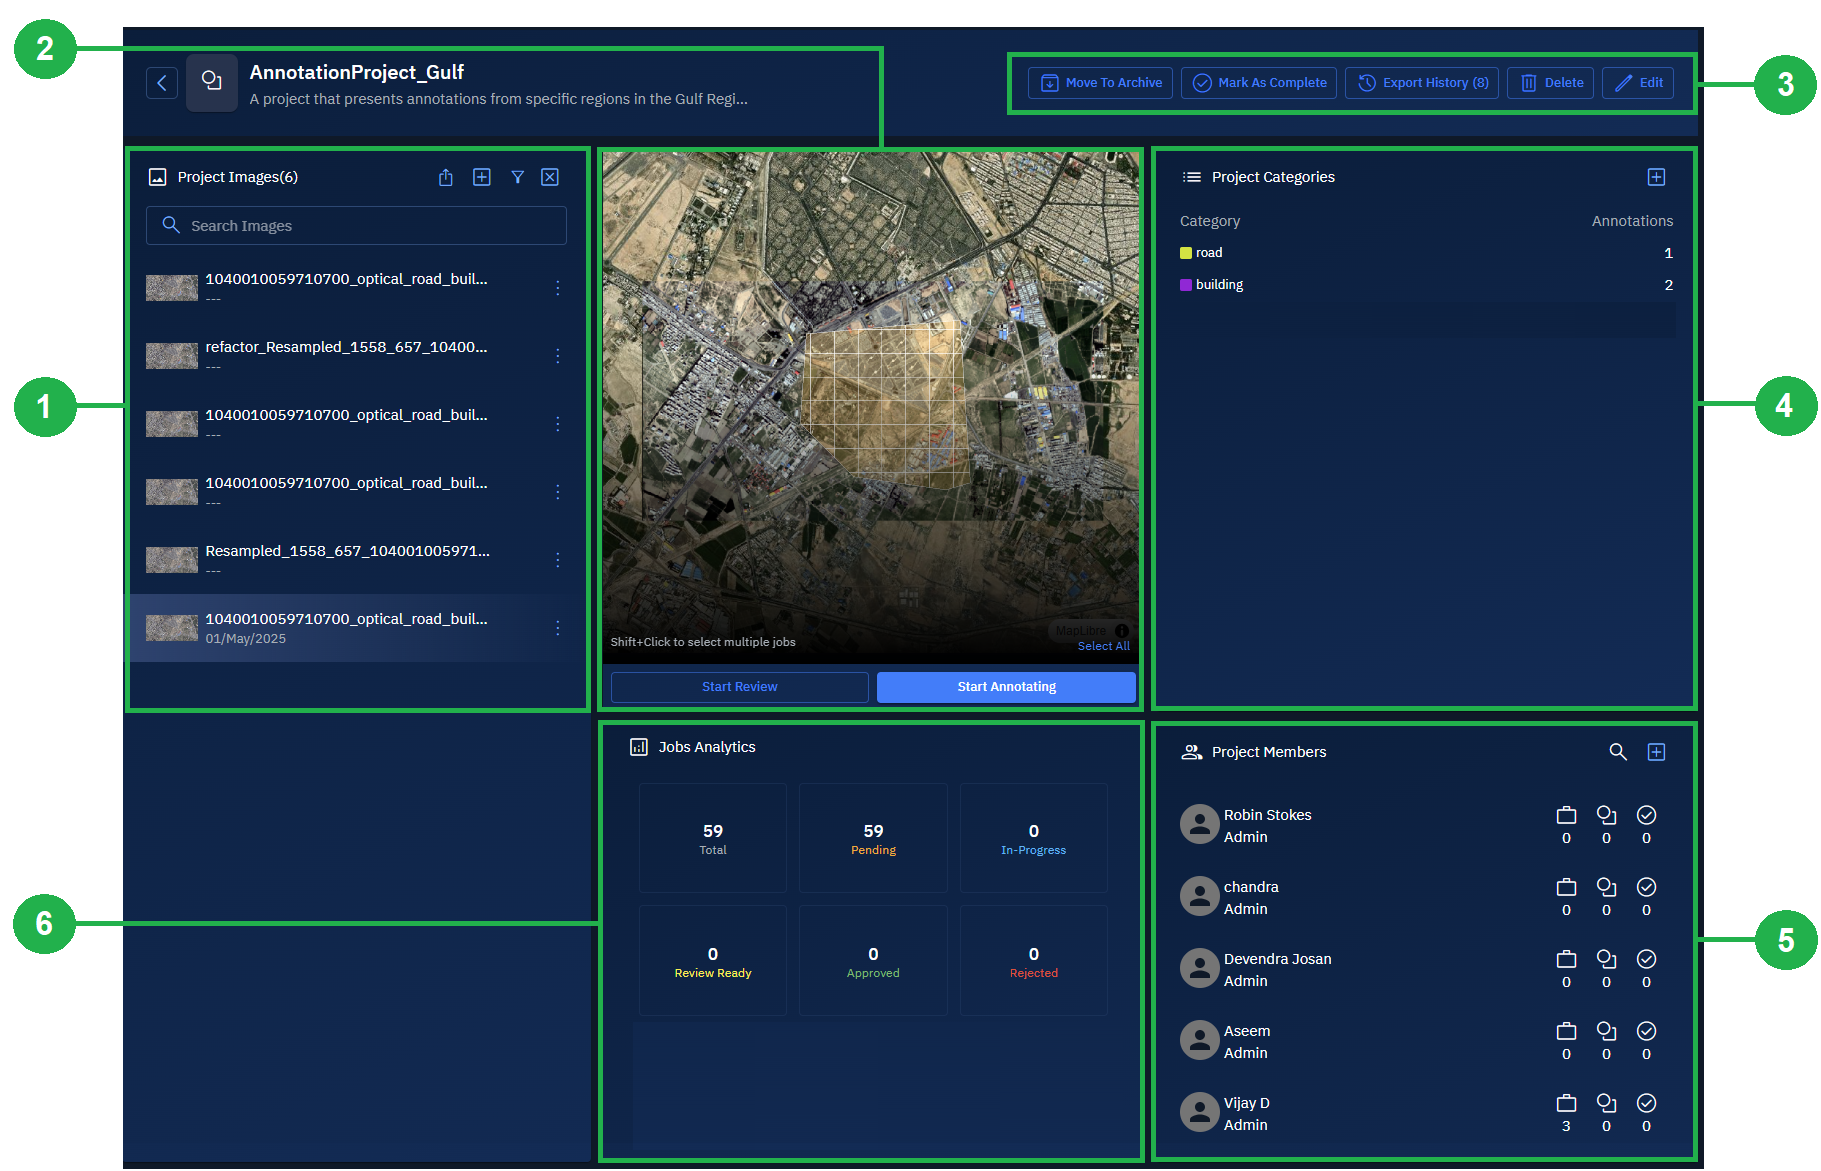This screenshot has width=1821, height=1171.
Task: Click the purple building color swatch
Action: tap(1186, 285)
